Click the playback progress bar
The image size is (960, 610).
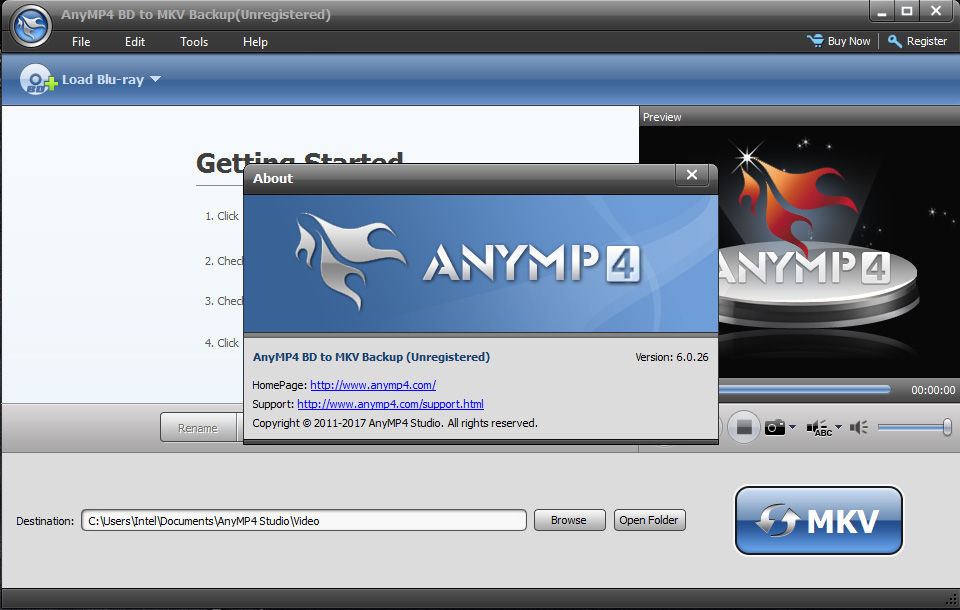coord(800,389)
